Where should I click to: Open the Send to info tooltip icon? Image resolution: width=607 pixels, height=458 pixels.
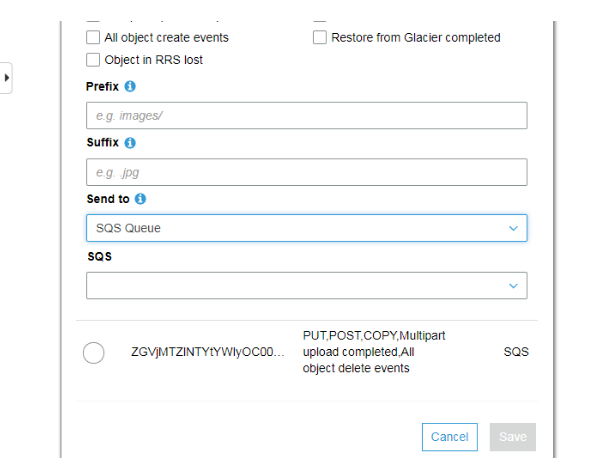140,199
